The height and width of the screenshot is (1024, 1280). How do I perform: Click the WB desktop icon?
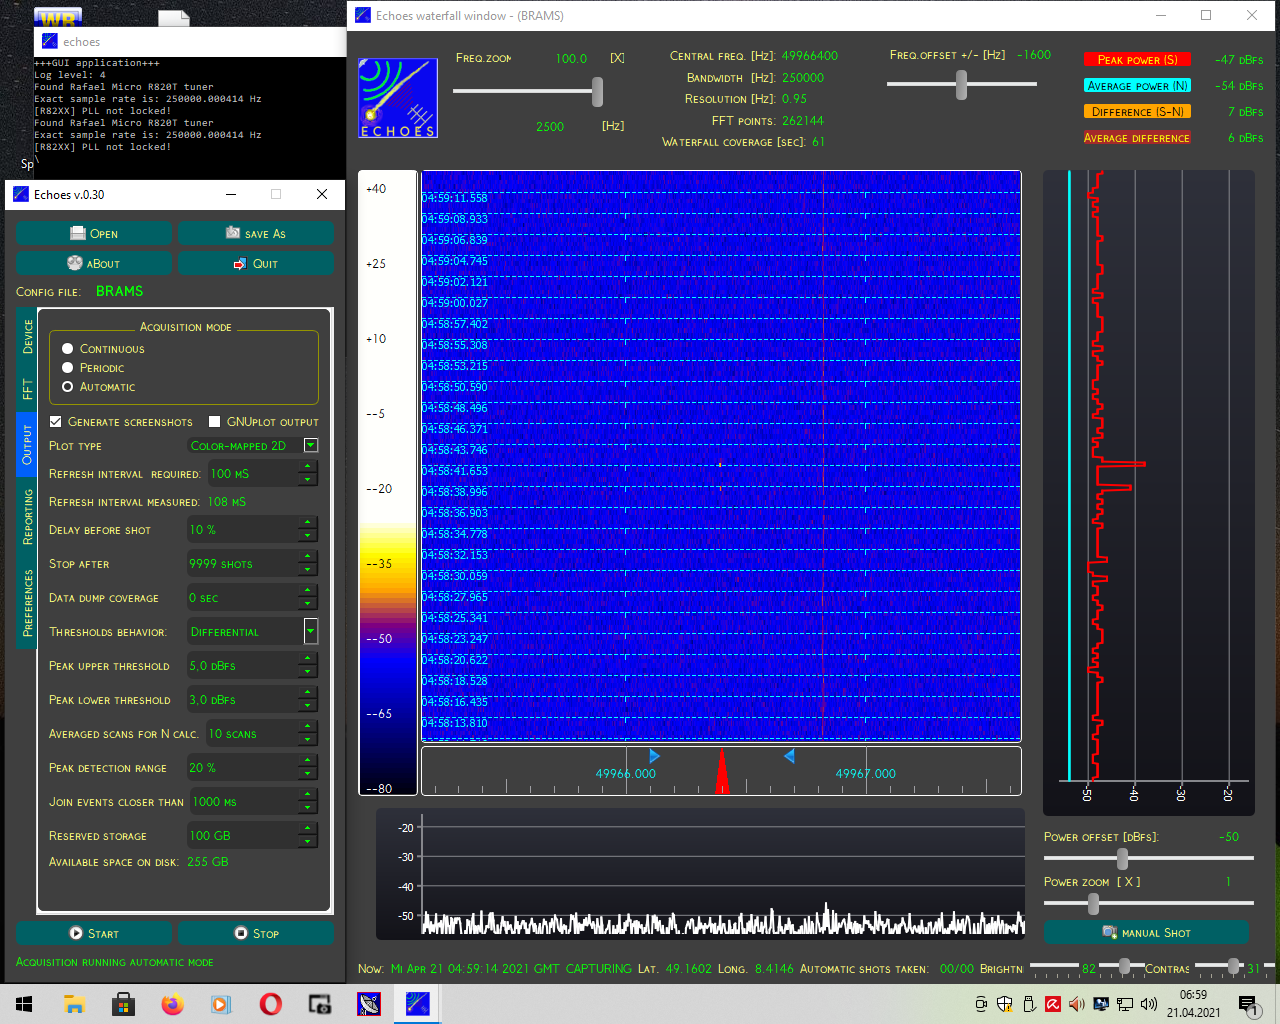[58, 17]
